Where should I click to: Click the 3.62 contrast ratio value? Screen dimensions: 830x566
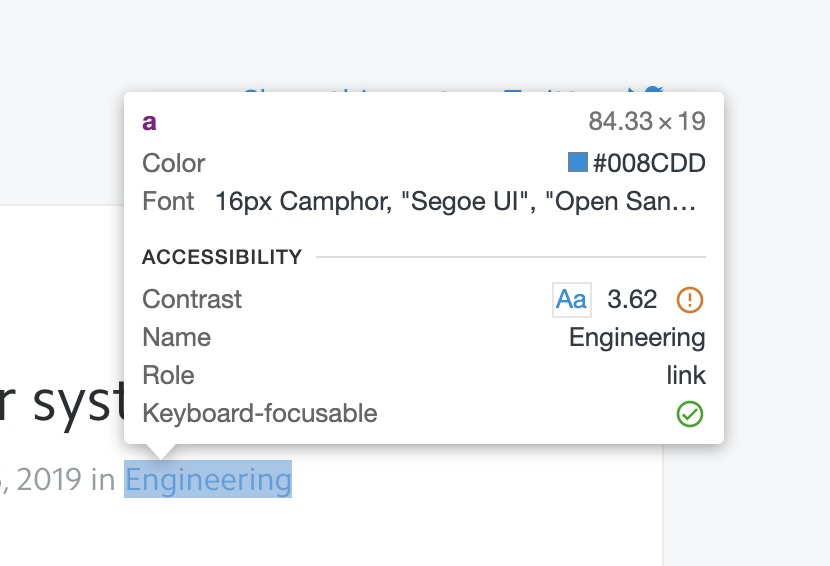pos(632,299)
